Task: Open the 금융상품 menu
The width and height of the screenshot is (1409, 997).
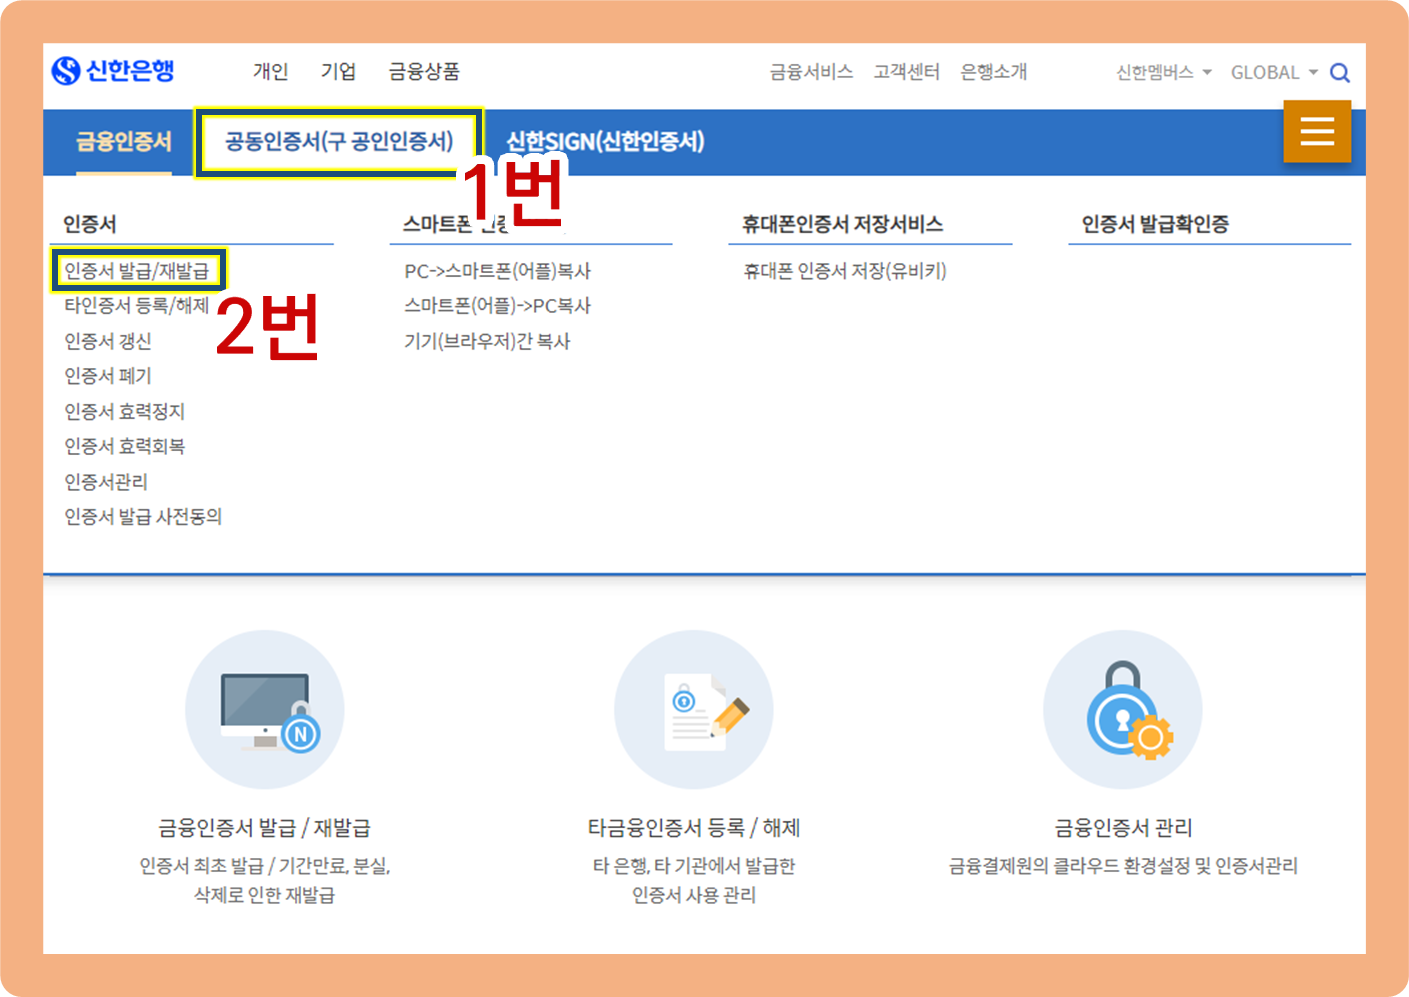Action: click(424, 72)
